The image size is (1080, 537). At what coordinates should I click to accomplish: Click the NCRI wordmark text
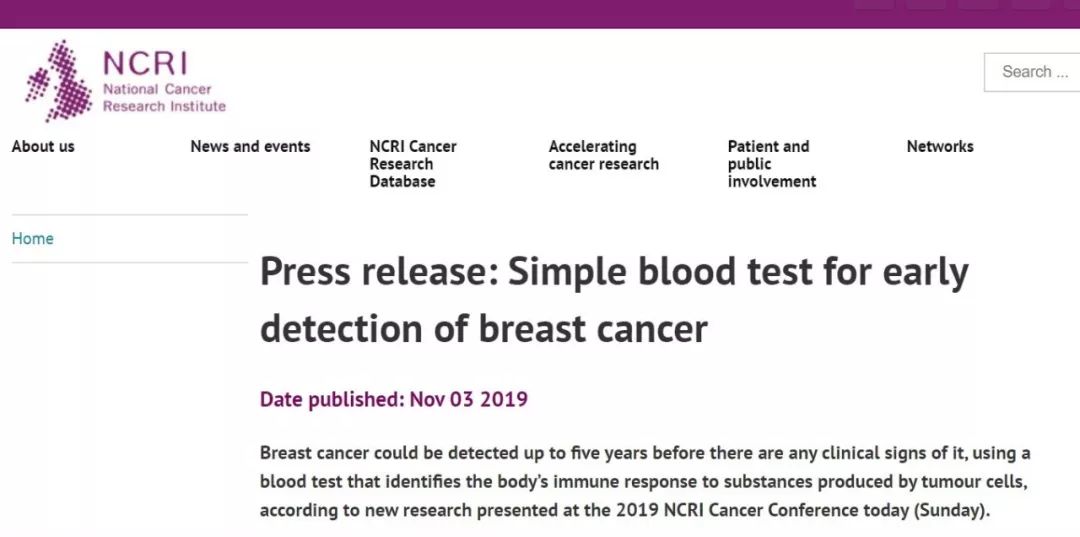pyautogui.click(x=145, y=64)
